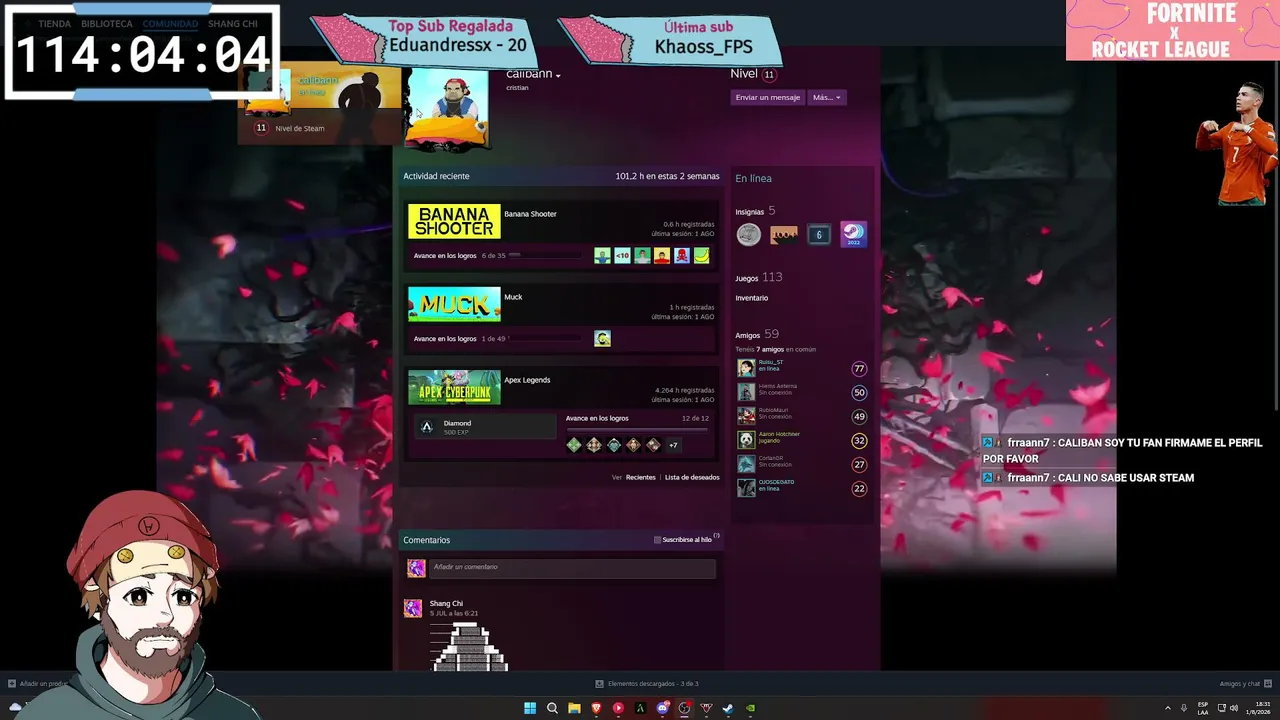Screen dimensions: 1280x720
Task: Open Valorant icon in the taskbar
Action: pos(706,708)
